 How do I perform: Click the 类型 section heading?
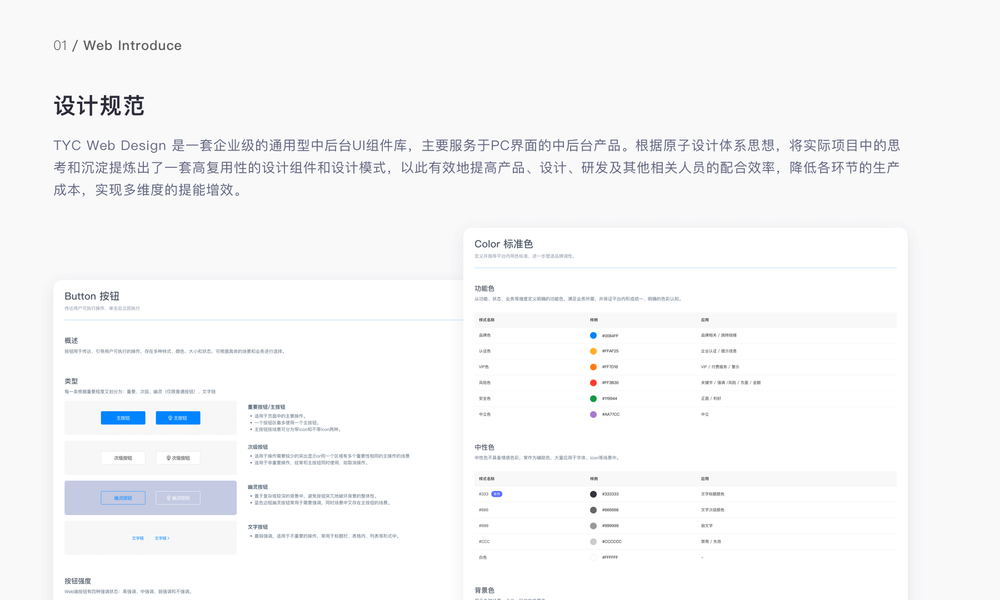(x=71, y=381)
